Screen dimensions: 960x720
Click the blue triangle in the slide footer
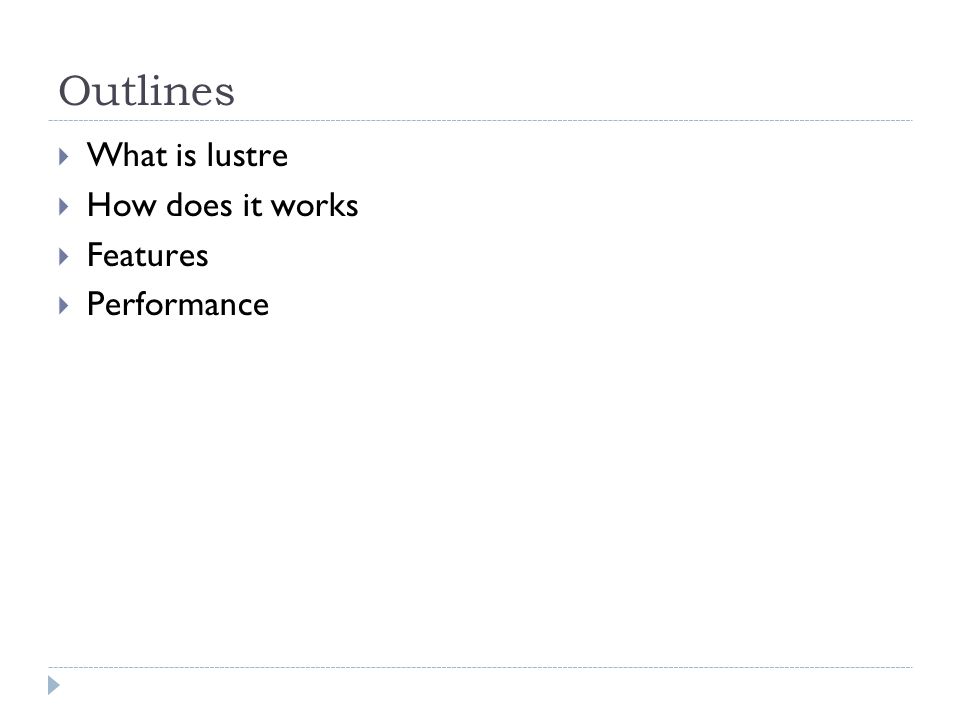pos(54,685)
